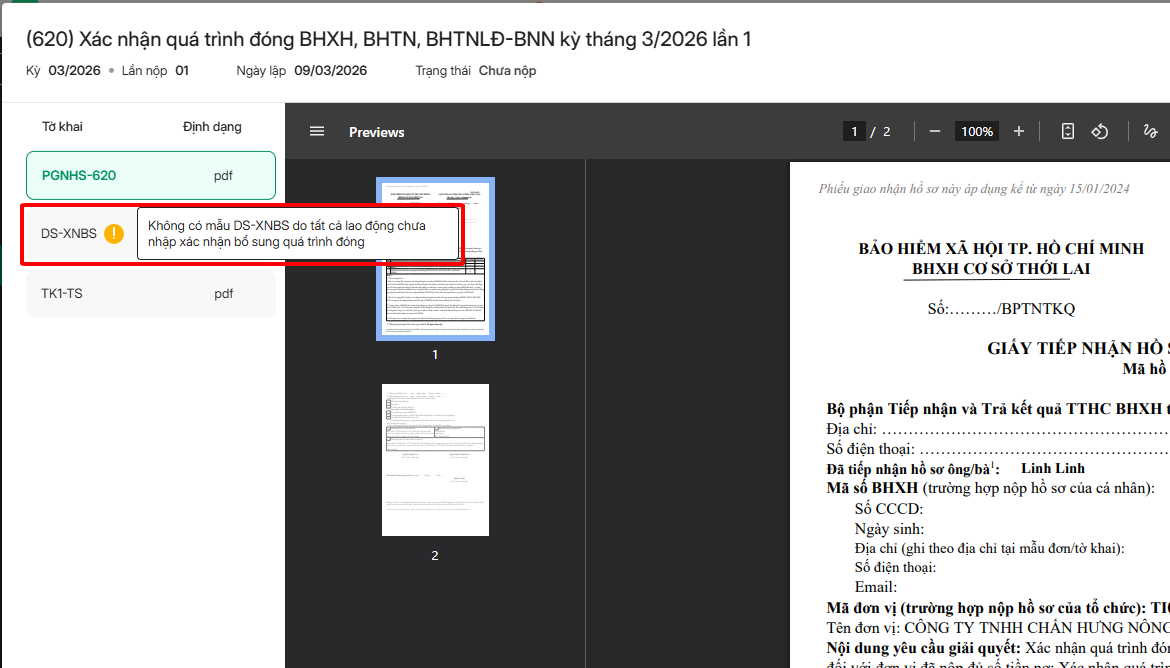Click the Ngày lập 09/03/2026 value
The width and height of the screenshot is (1170, 668).
pos(331,71)
